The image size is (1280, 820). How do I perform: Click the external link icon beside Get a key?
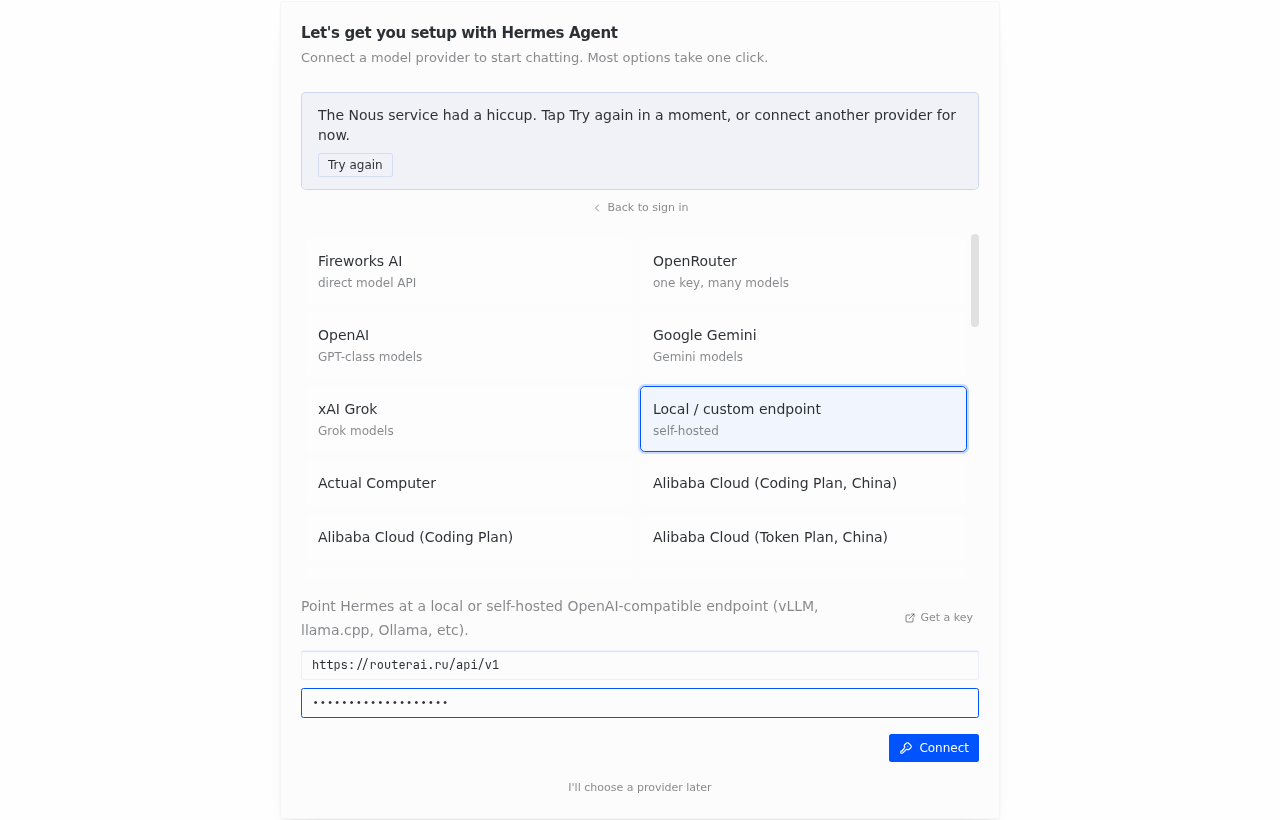tap(910, 618)
